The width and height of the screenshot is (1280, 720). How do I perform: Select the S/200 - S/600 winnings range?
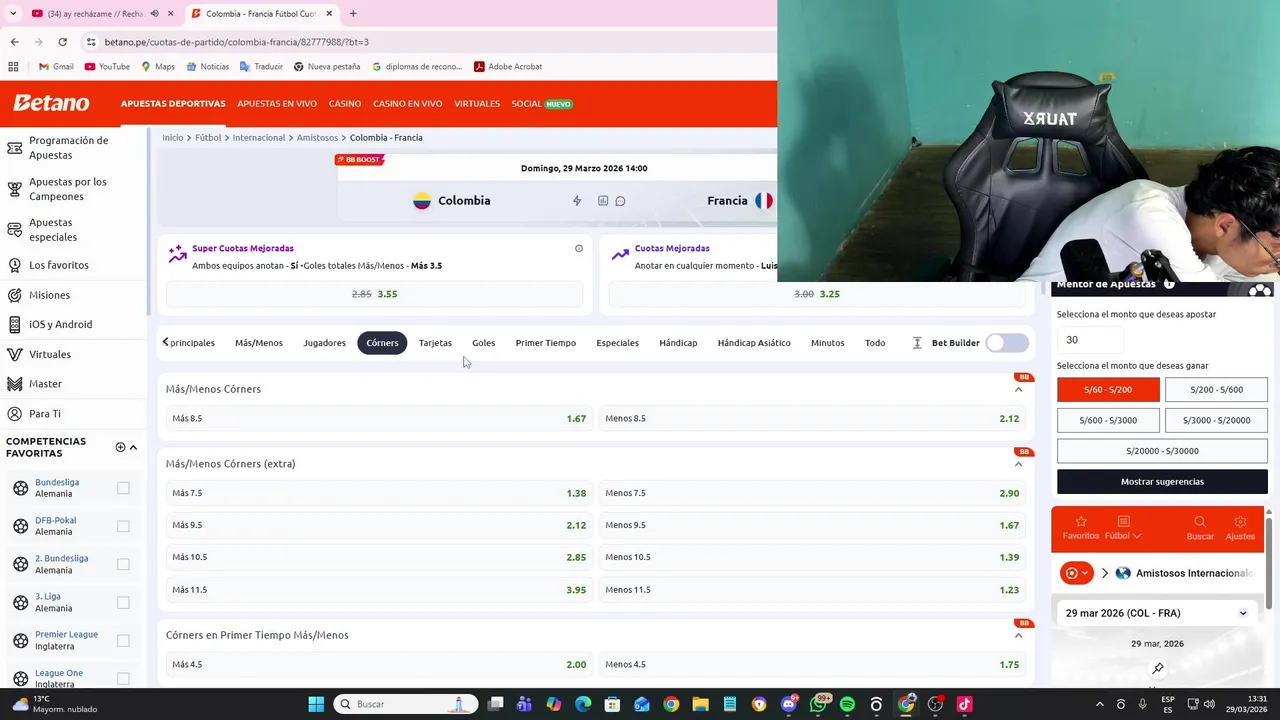(x=1216, y=390)
